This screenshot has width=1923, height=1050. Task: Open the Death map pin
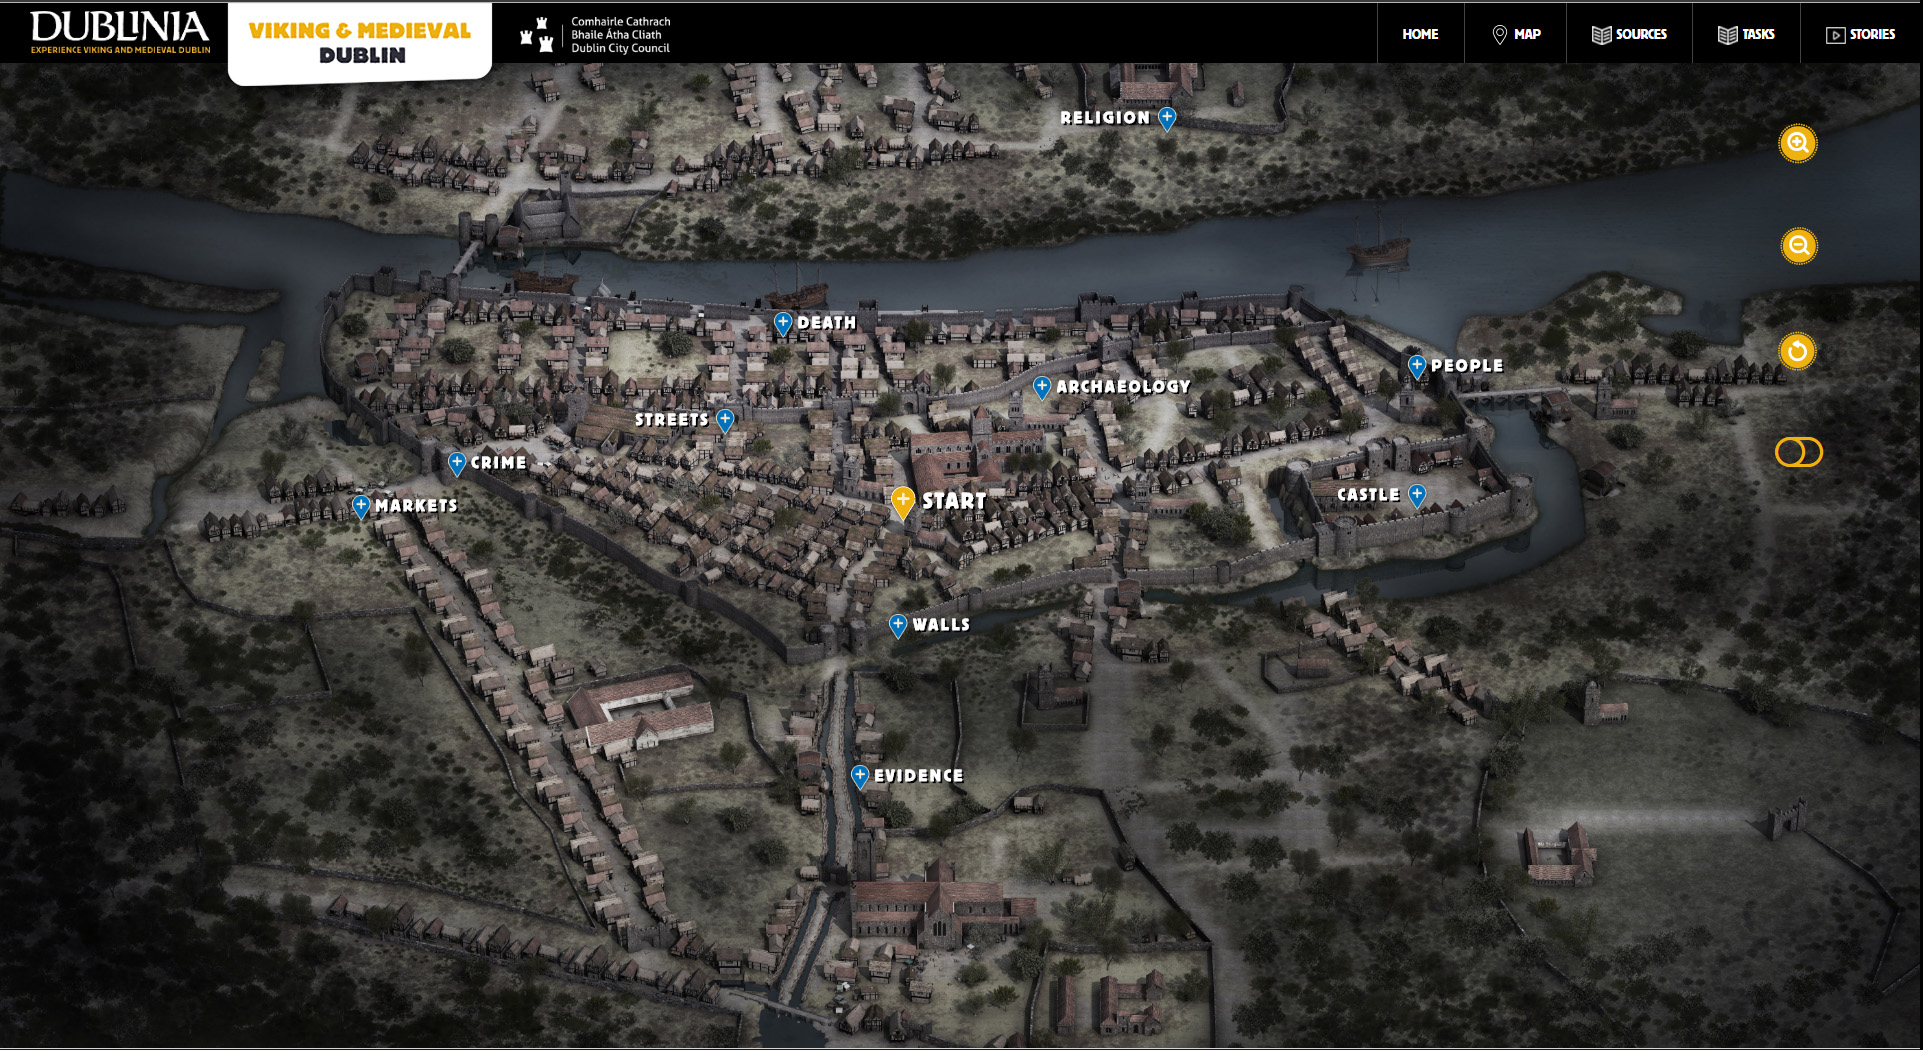[x=783, y=323]
